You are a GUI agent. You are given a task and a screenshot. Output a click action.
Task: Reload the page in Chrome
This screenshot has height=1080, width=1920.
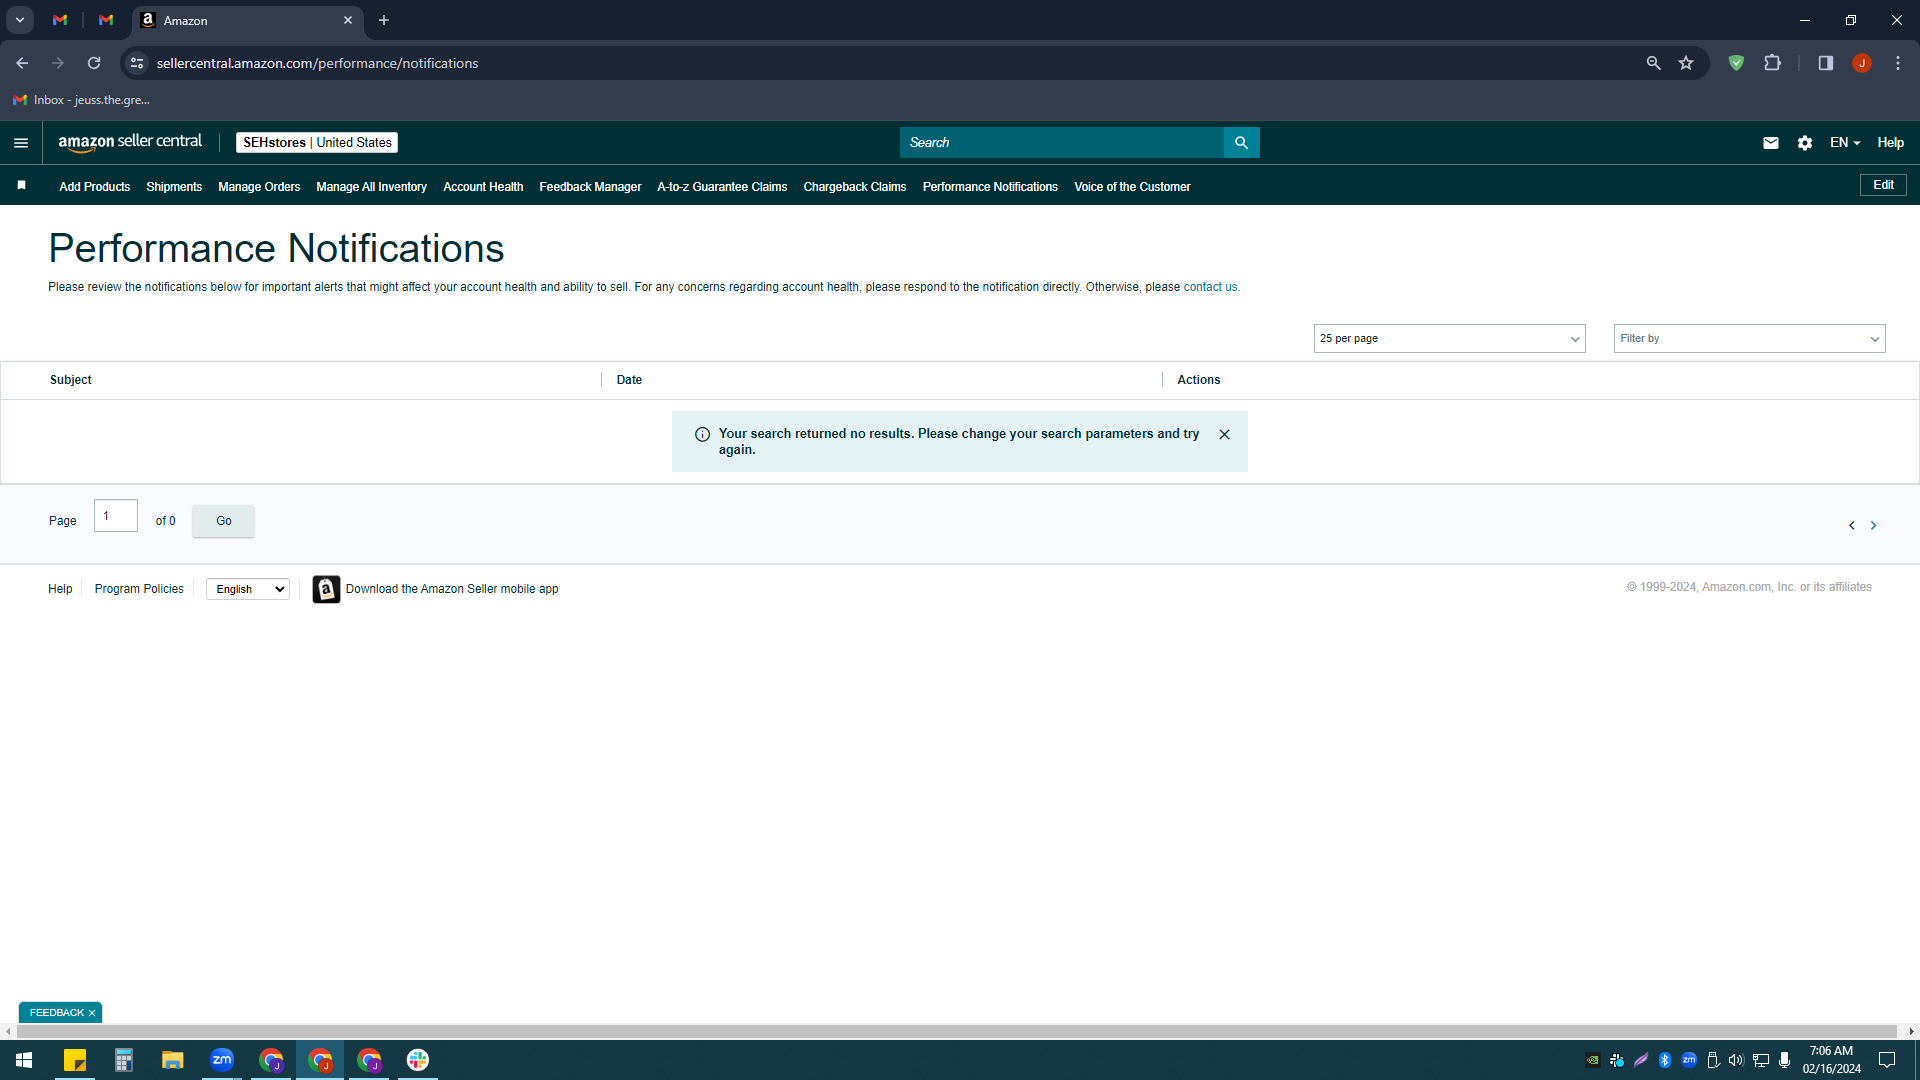tap(94, 63)
